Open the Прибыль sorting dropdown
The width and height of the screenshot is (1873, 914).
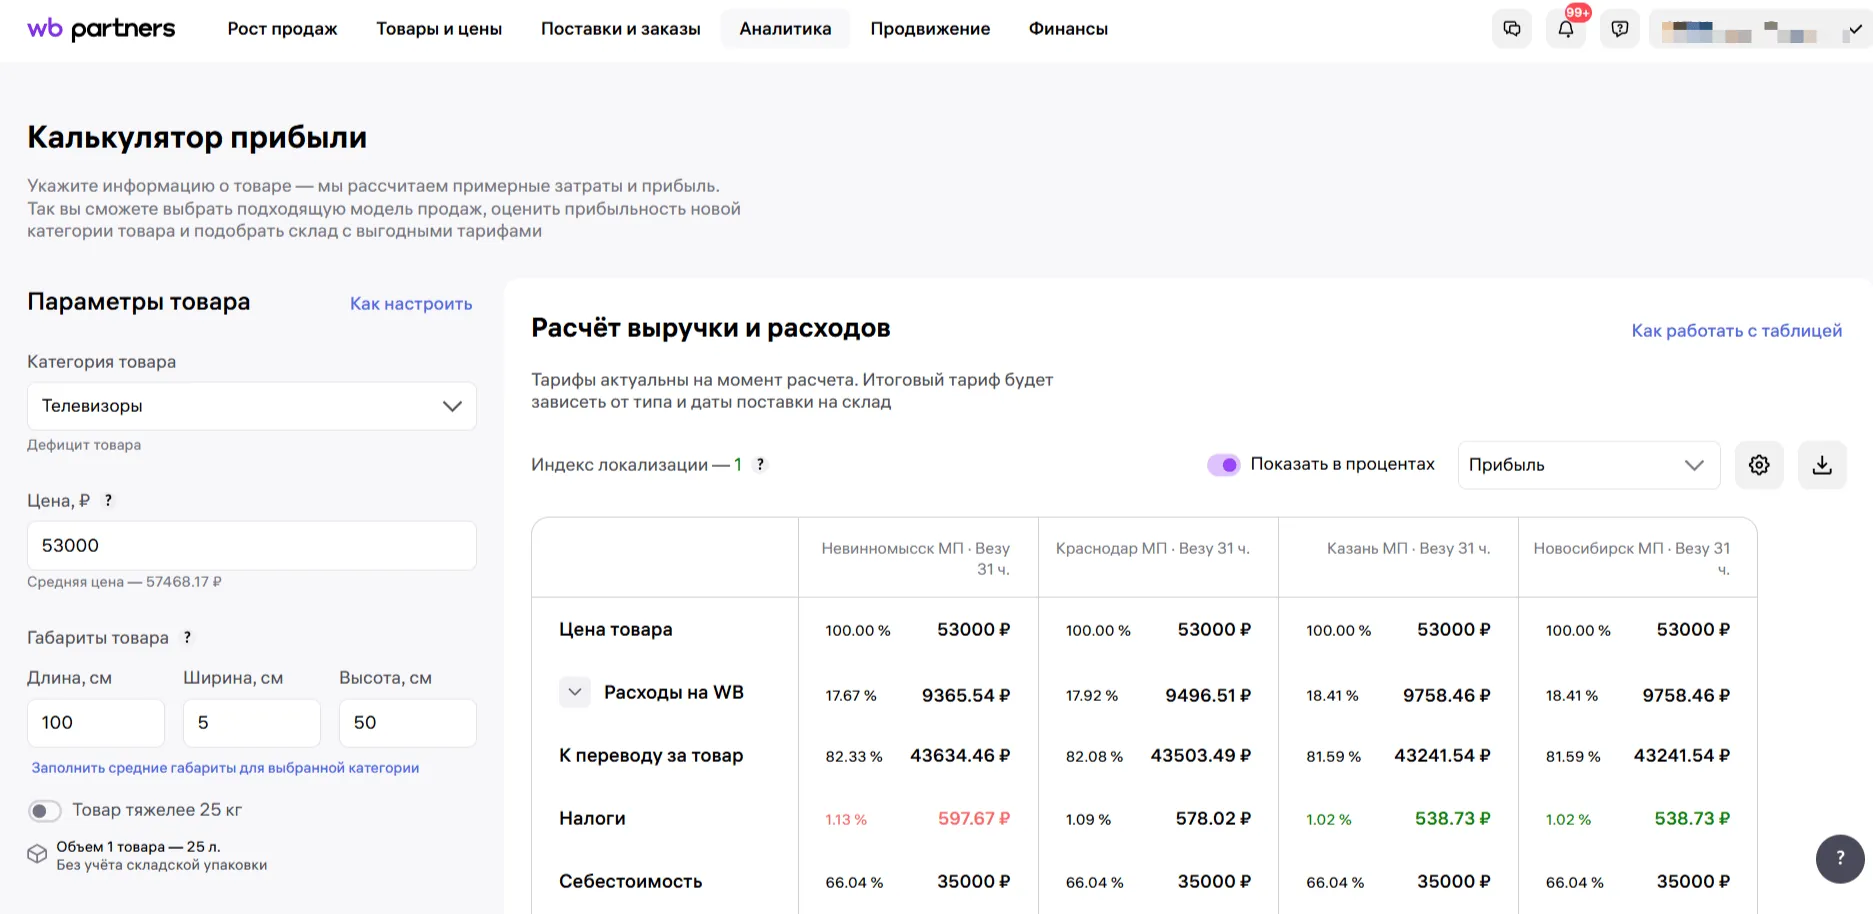point(1587,465)
